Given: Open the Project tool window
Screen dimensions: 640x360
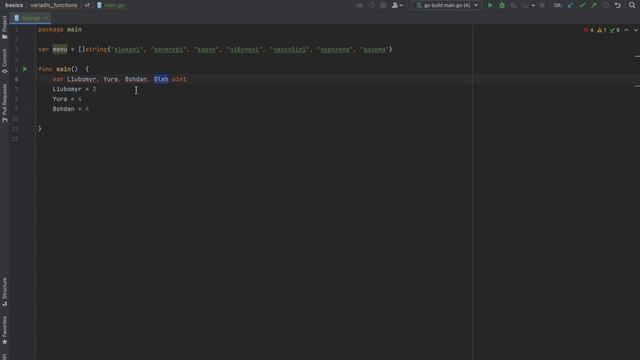Looking at the screenshot, I should tap(4, 27).
